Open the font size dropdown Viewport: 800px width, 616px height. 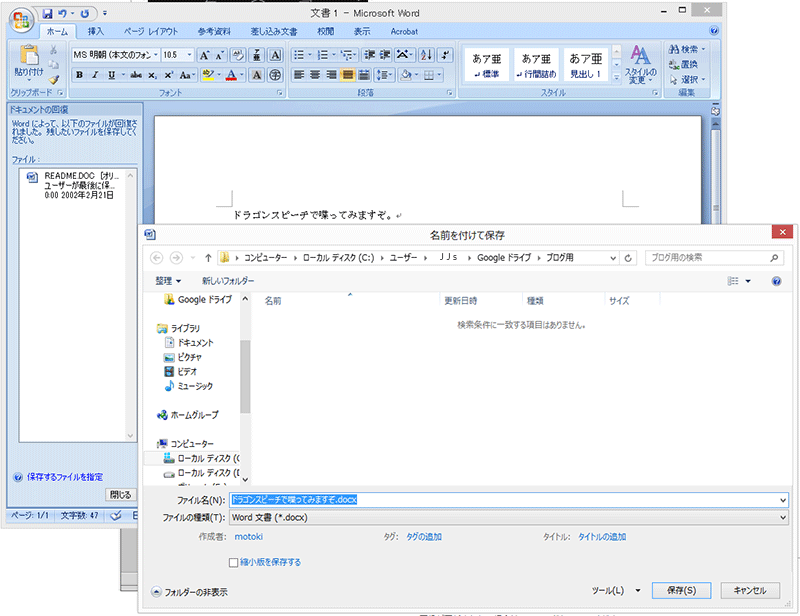click(x=189, y=55)
